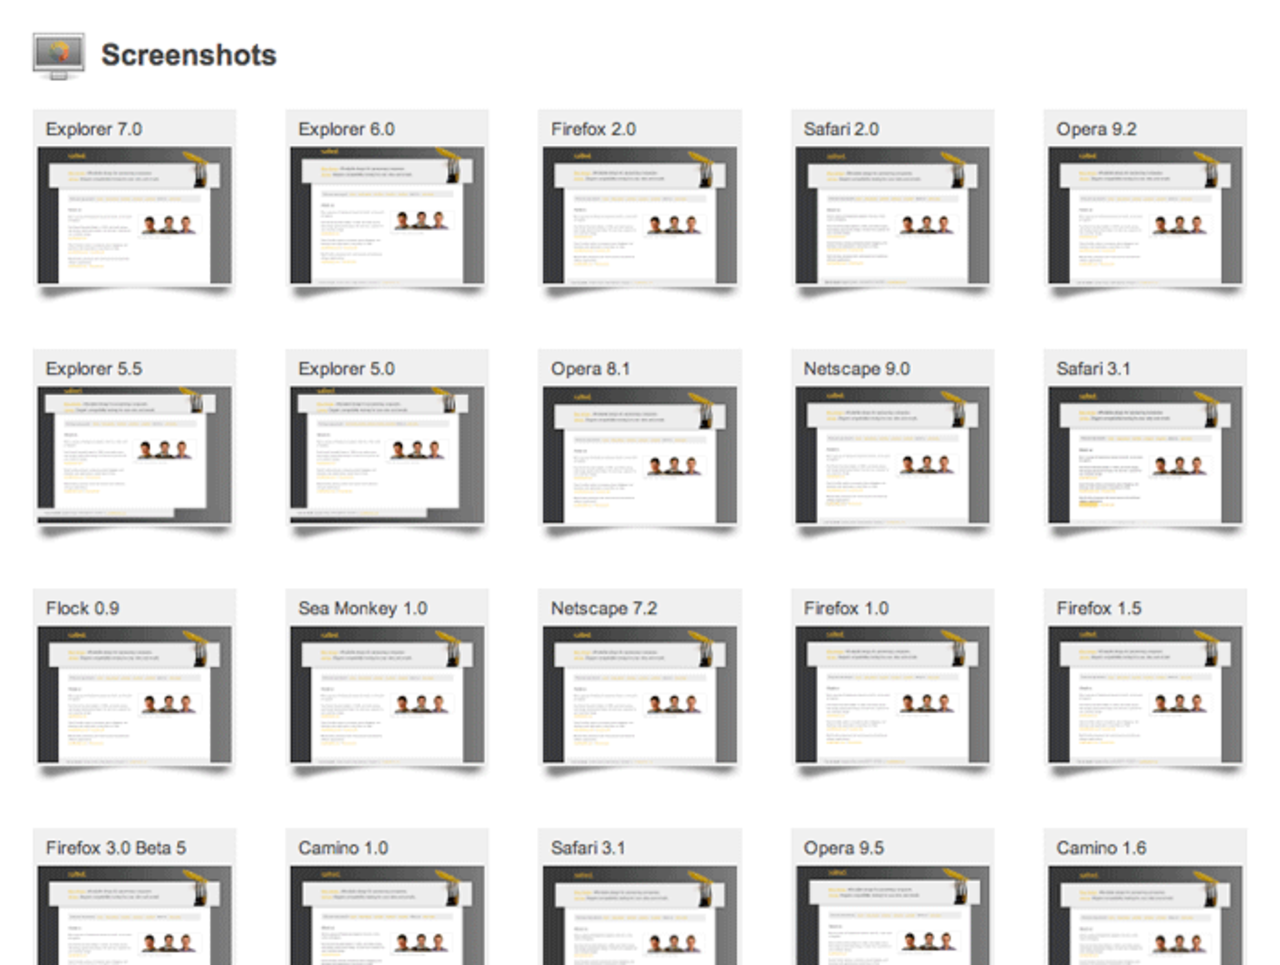Click the Firefox 3.0 Beta 5 label
Viewport: 1280px width, 965px height.
point(115,848)
